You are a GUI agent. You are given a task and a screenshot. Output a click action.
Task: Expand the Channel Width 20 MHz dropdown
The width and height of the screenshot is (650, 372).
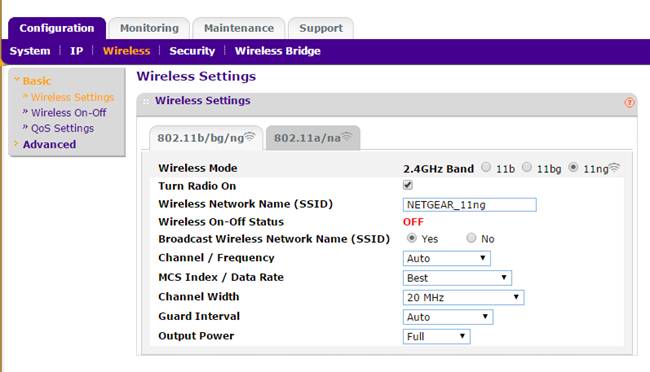point(463,297)
